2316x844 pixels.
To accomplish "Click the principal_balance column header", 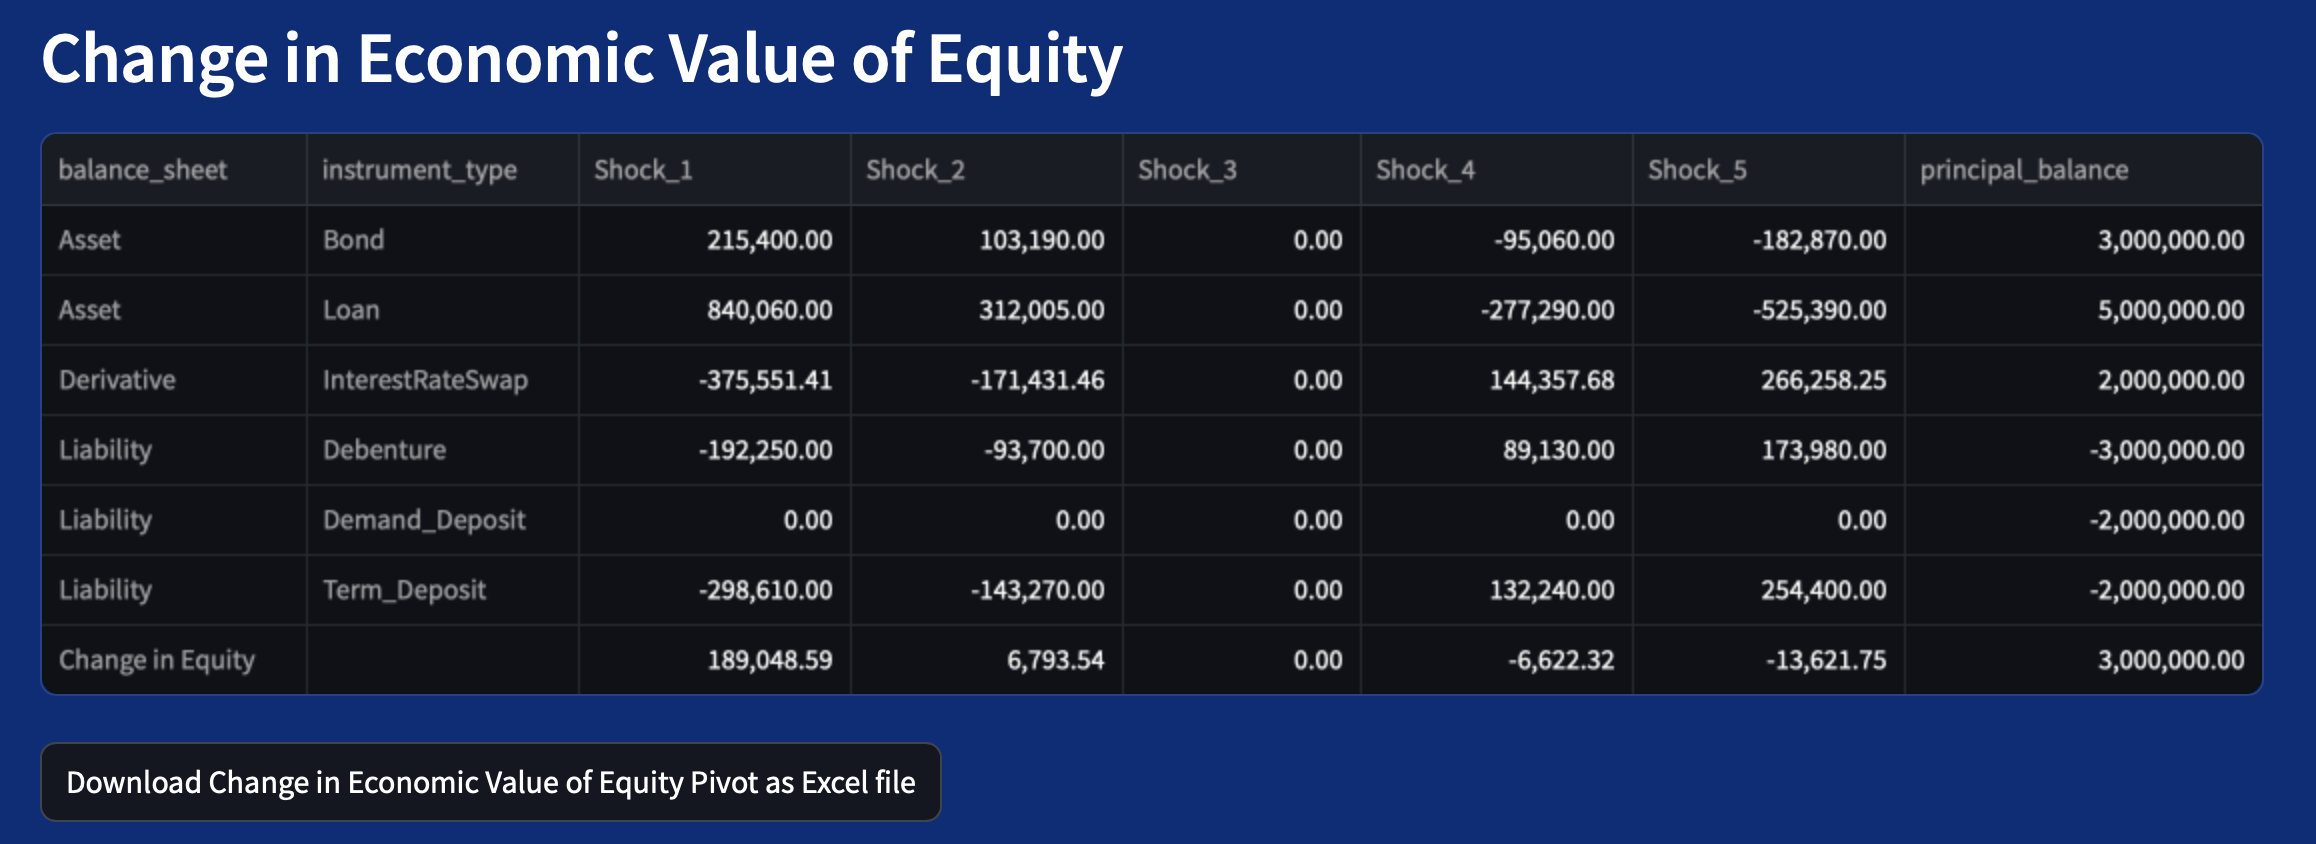I will pos(2023,170).
